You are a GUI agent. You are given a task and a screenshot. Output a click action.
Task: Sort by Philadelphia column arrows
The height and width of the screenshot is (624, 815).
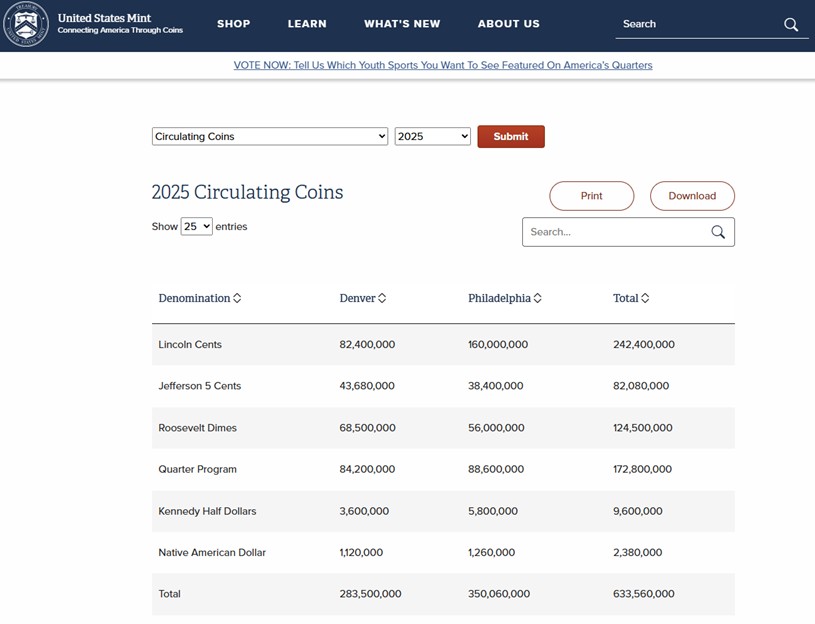click(x=537, y=298)
